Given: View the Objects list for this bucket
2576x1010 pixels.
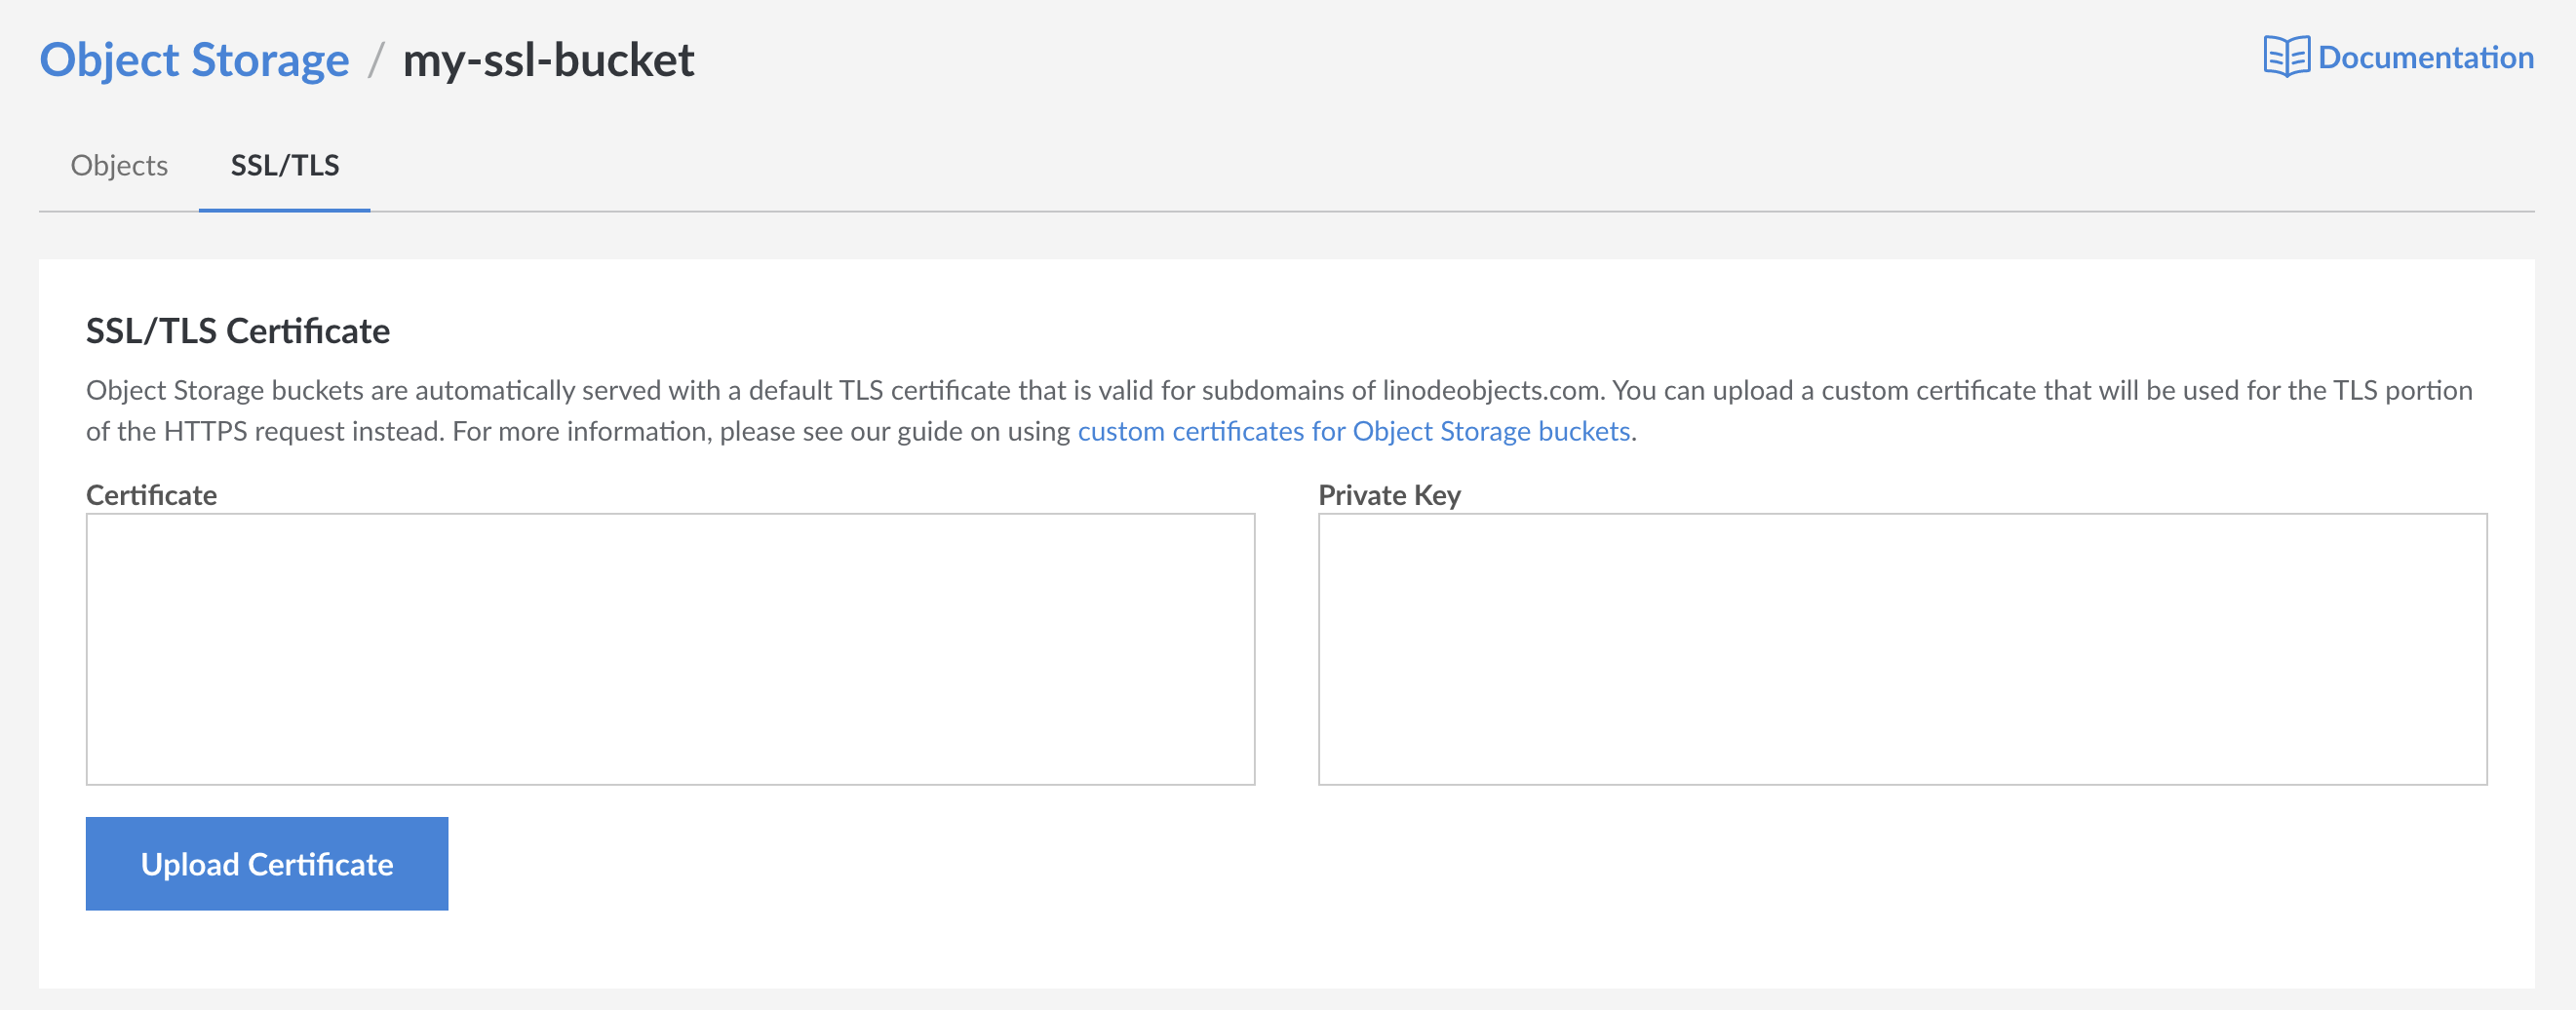Looking at the screenshot, I should pos(119,165).
